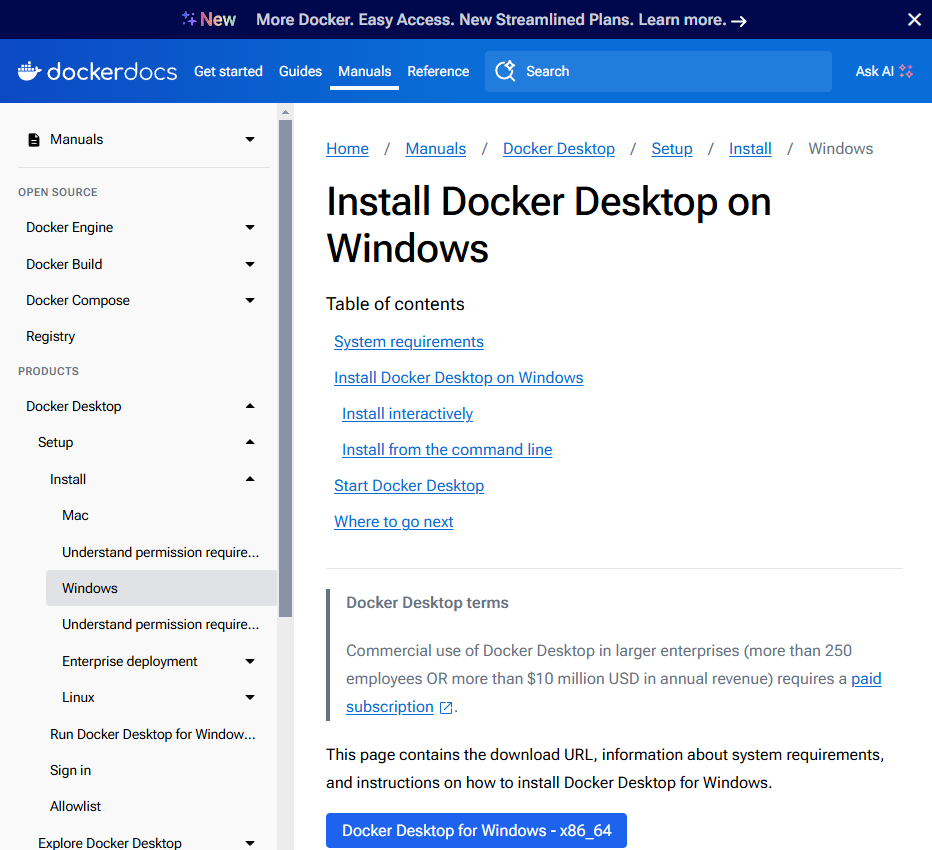Collapse the Setup section arrow
The image size is (932, 850).
250,442
